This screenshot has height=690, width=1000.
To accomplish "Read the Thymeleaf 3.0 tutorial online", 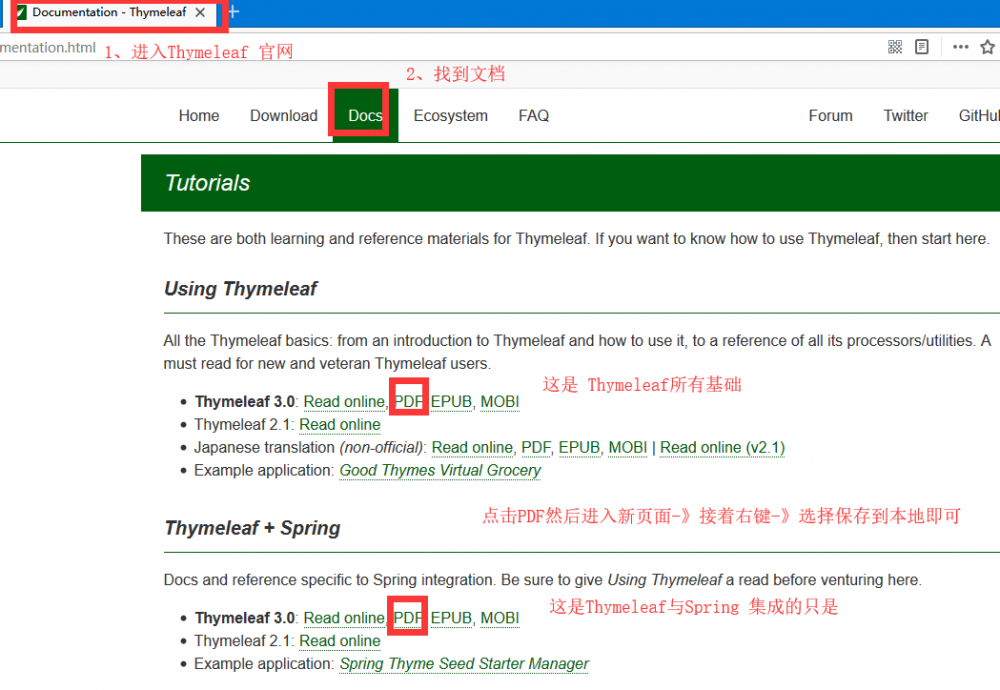I will coord(344,401).
